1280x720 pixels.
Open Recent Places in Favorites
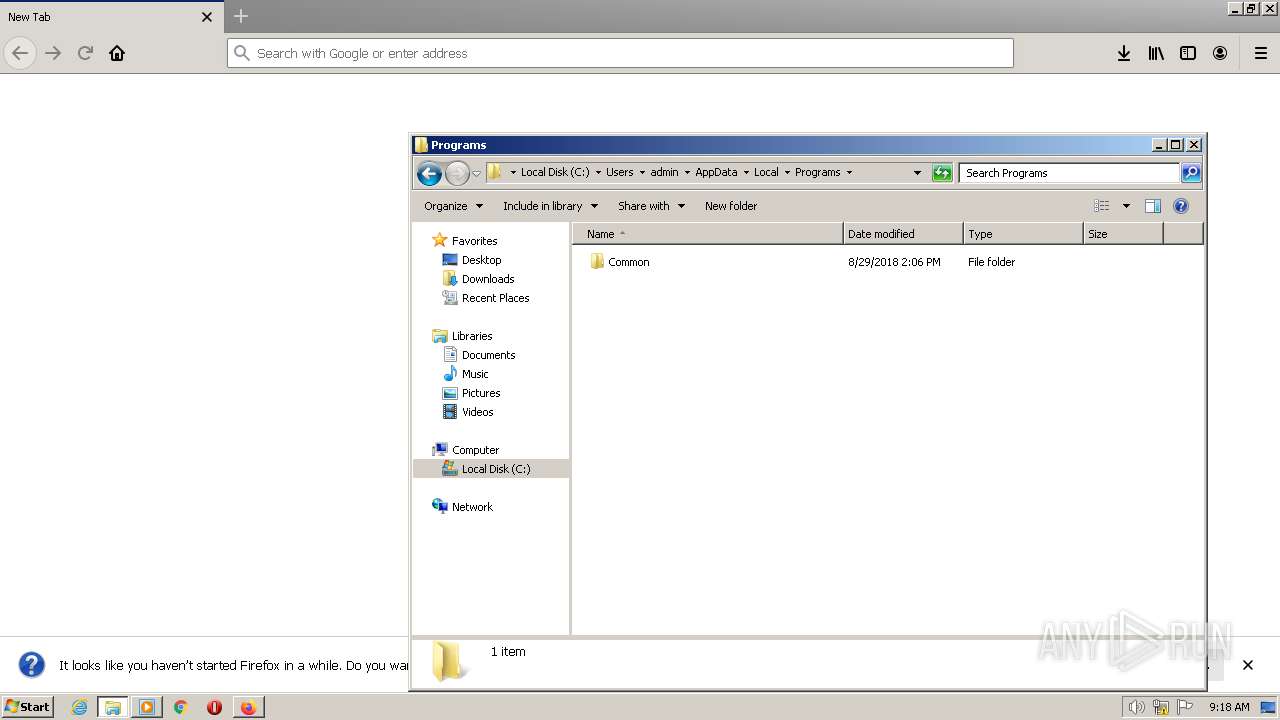495,298
